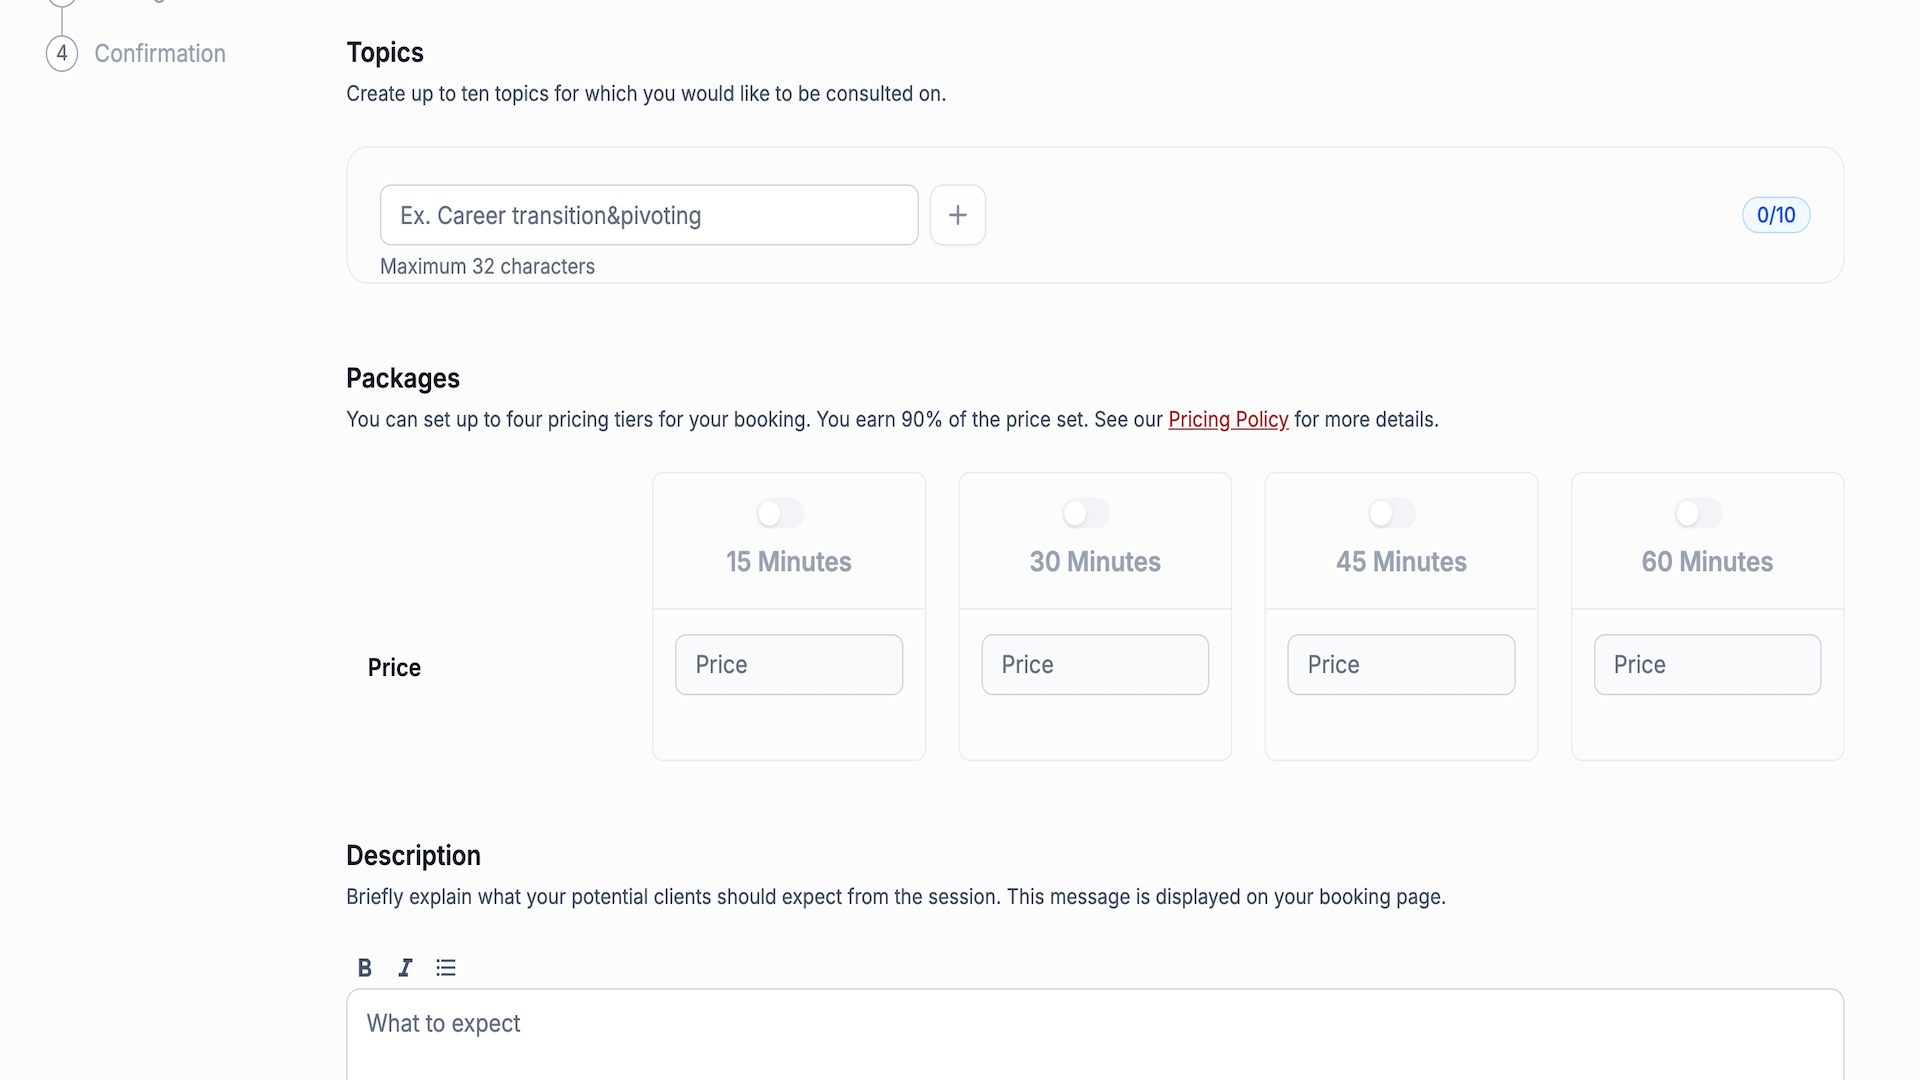Apply bold formatting in description editor
This screenshot has width=1920, height=1080.
tap(365, 967)
